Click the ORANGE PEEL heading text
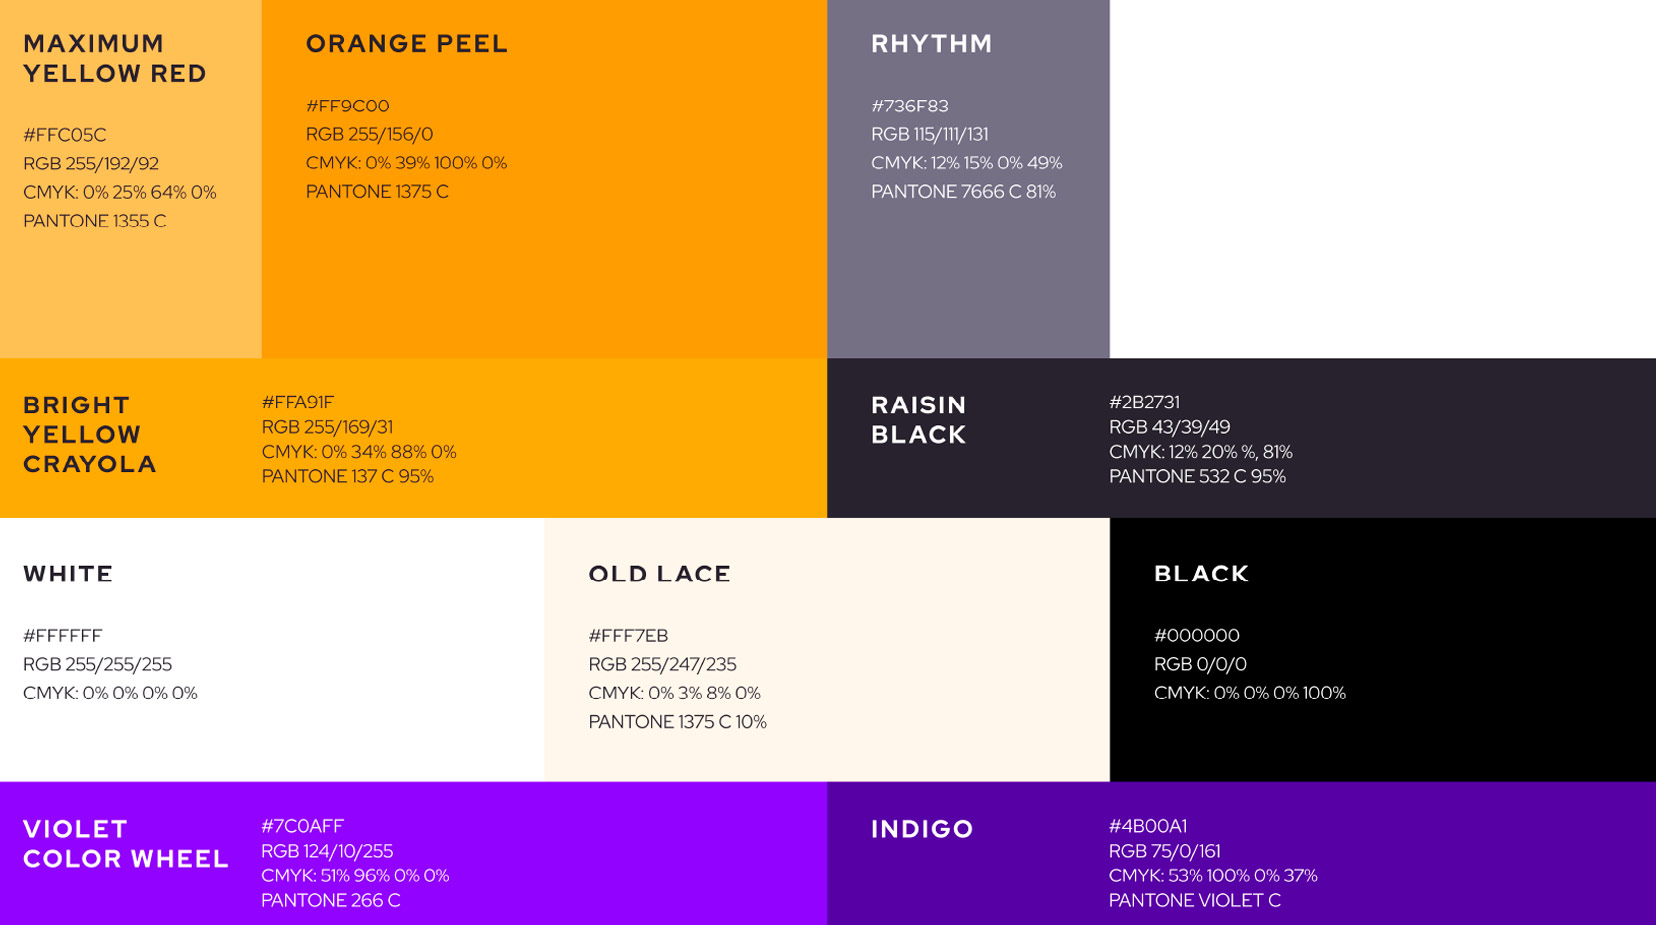 (407, 44)
